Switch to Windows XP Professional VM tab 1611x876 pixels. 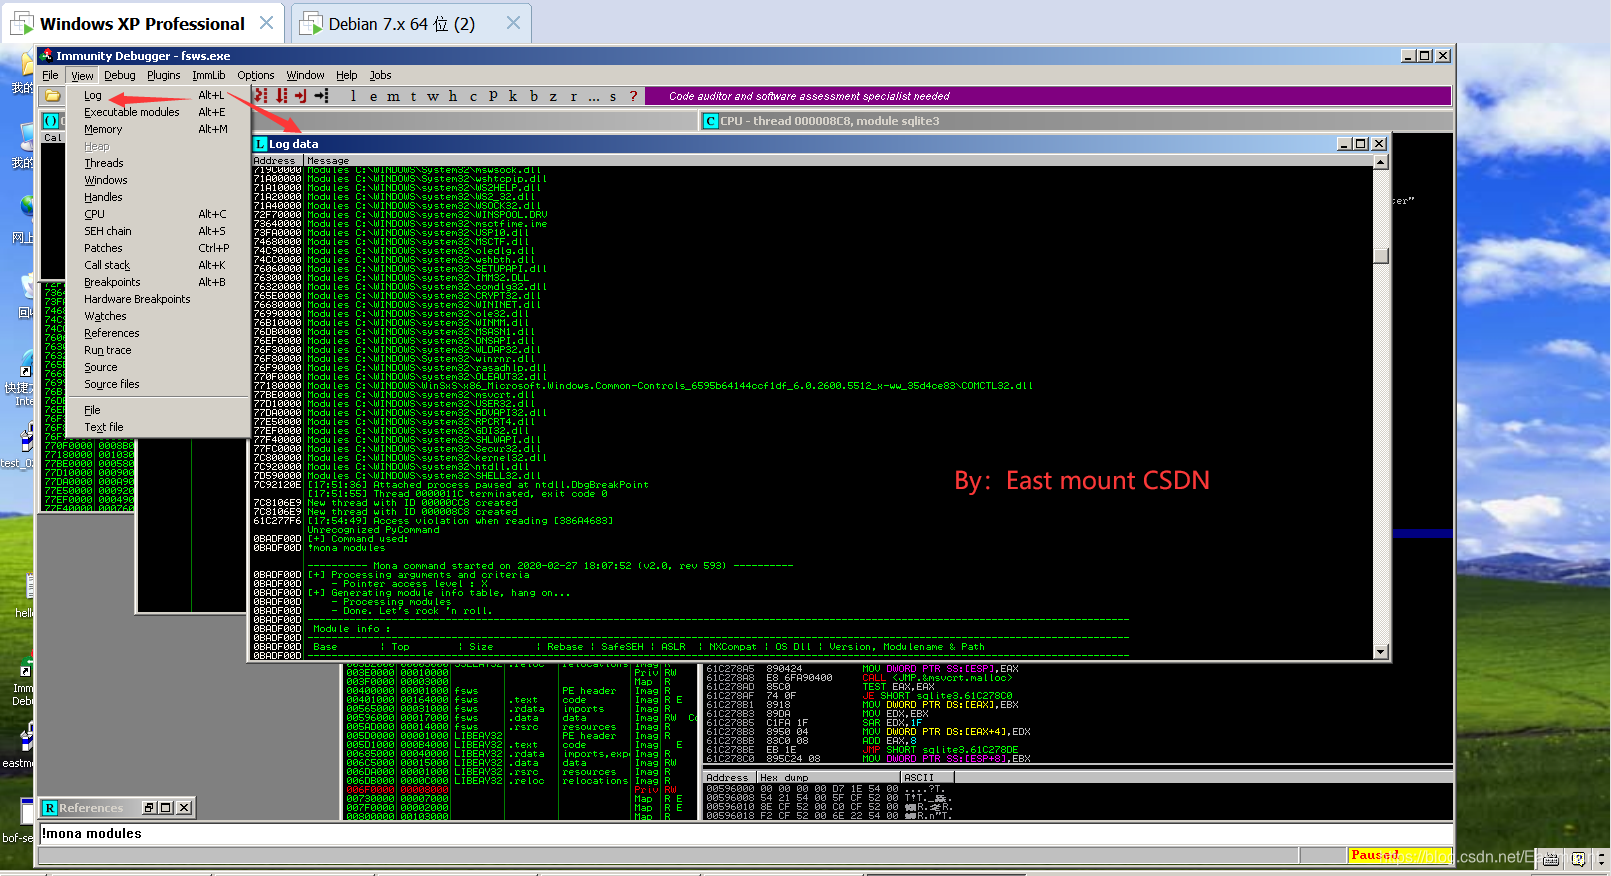141,24
